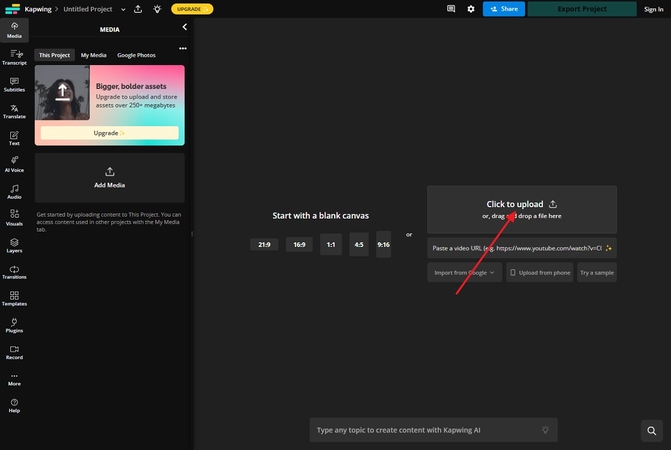Image resolution: width=671 pixels, height=450 pixels.
Task: Collapse the Media panel with chevron
Action: click(x=184, y=27)
